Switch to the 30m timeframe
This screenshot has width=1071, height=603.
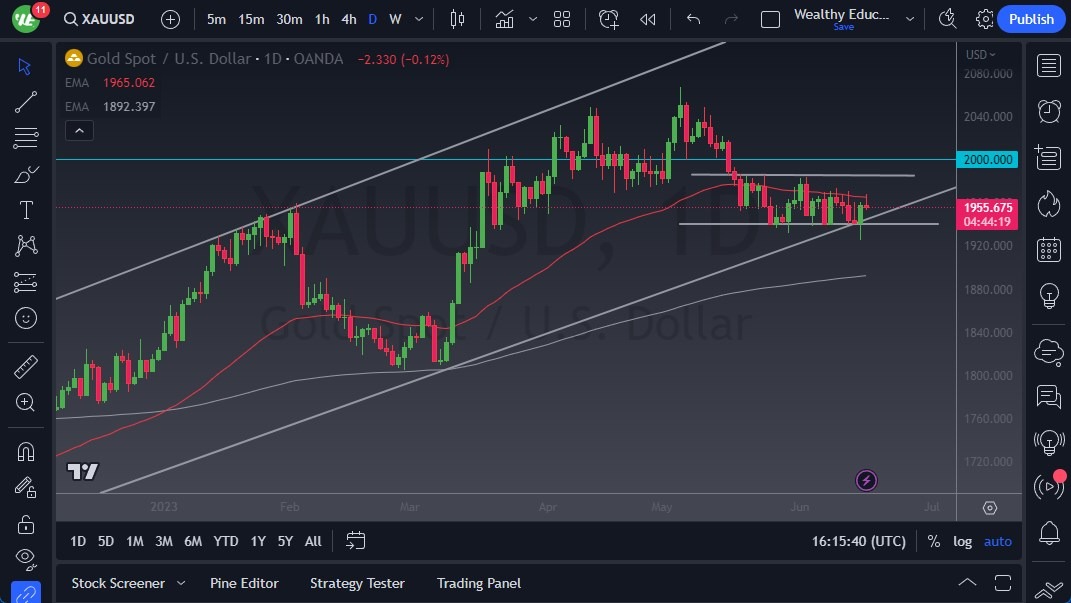click(289, 19)
